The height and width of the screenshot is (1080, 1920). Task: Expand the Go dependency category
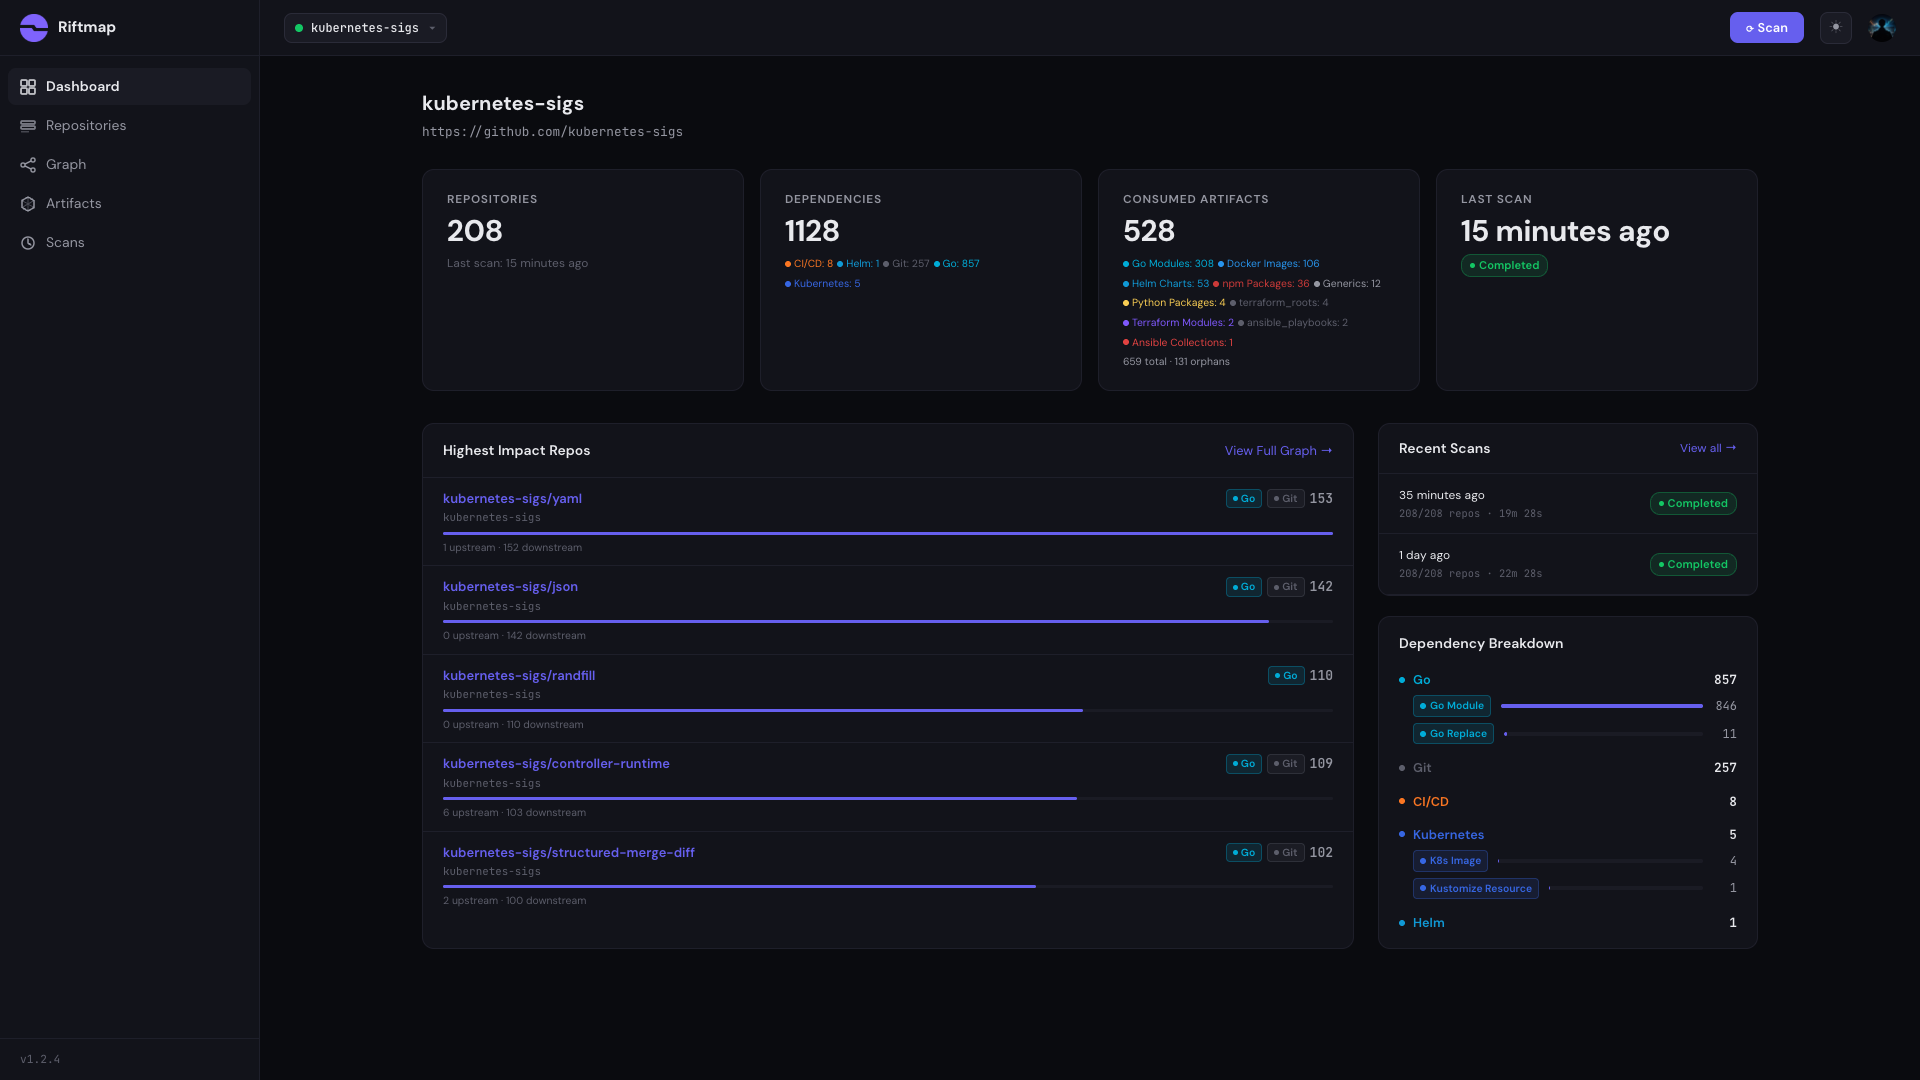click(1568, 680)
